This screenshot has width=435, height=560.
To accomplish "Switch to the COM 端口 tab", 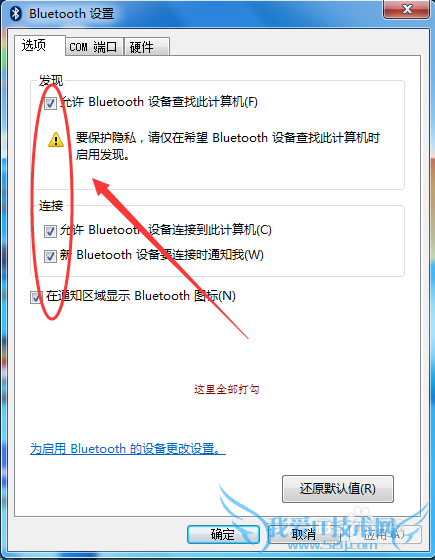I will point(94,47).
